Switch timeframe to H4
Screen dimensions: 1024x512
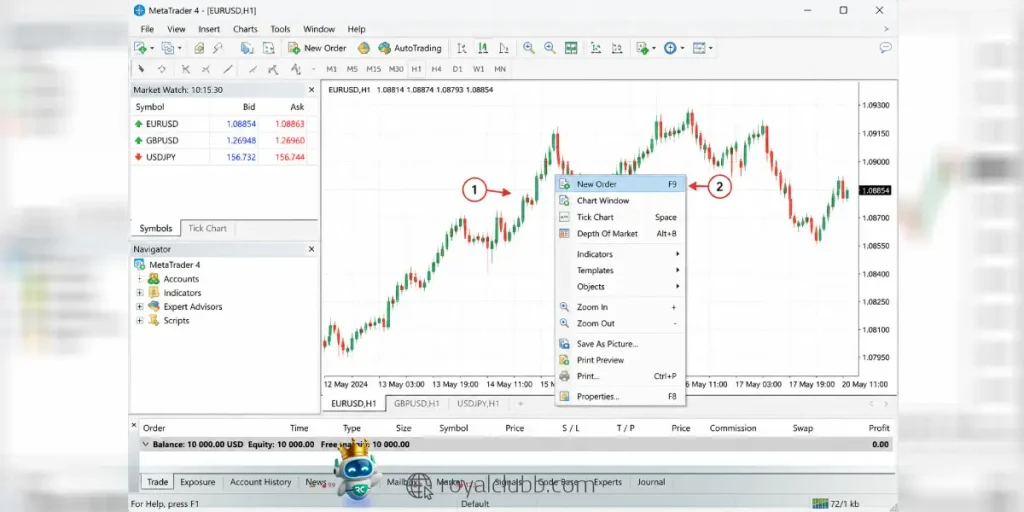coord(436,69)
